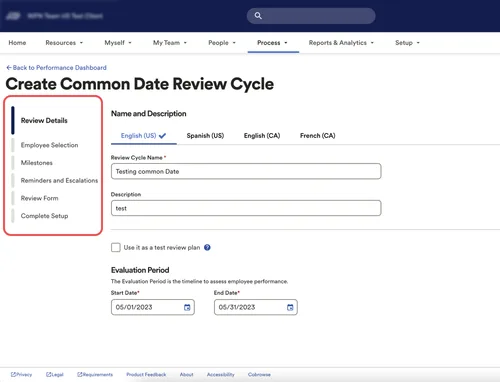Expand the Myself menu
The image size is (500, 382).
pyautogui.click(x=118, y=43)
